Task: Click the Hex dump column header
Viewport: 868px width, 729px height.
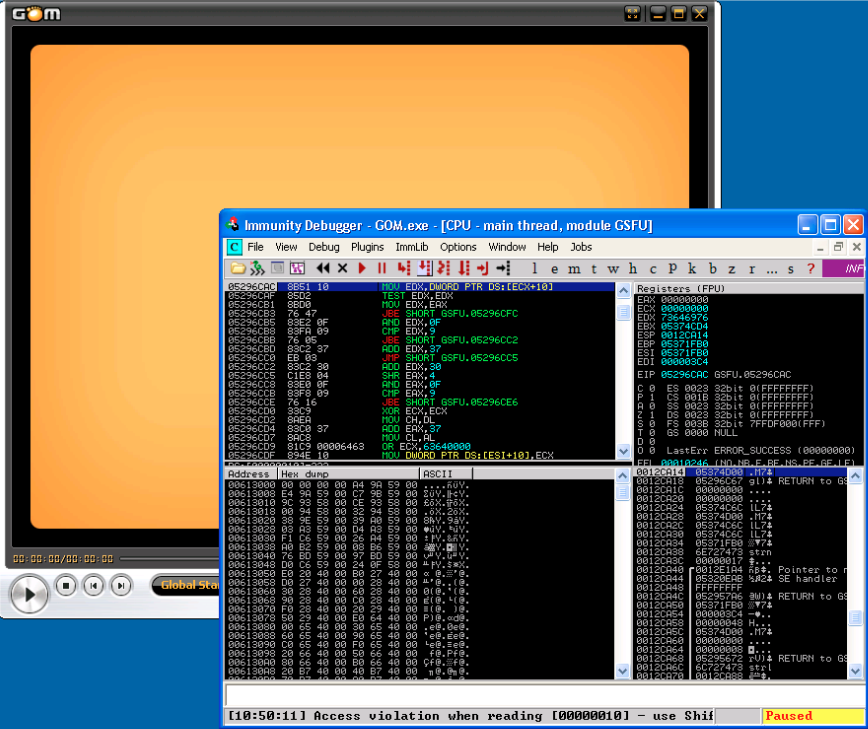Action: (x=349, y=474)
